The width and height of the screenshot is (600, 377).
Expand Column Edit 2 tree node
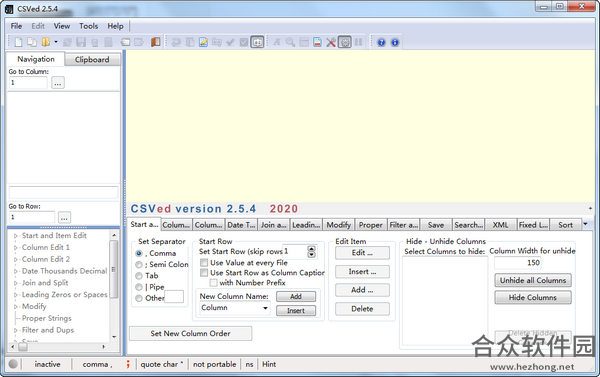click(16, 259)
